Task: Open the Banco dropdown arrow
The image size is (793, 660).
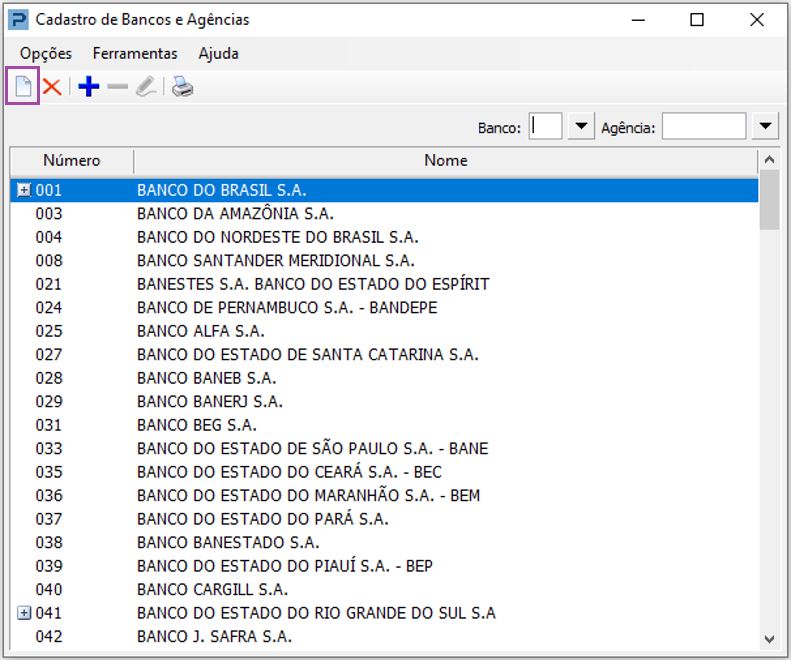Action: (581, 126)
